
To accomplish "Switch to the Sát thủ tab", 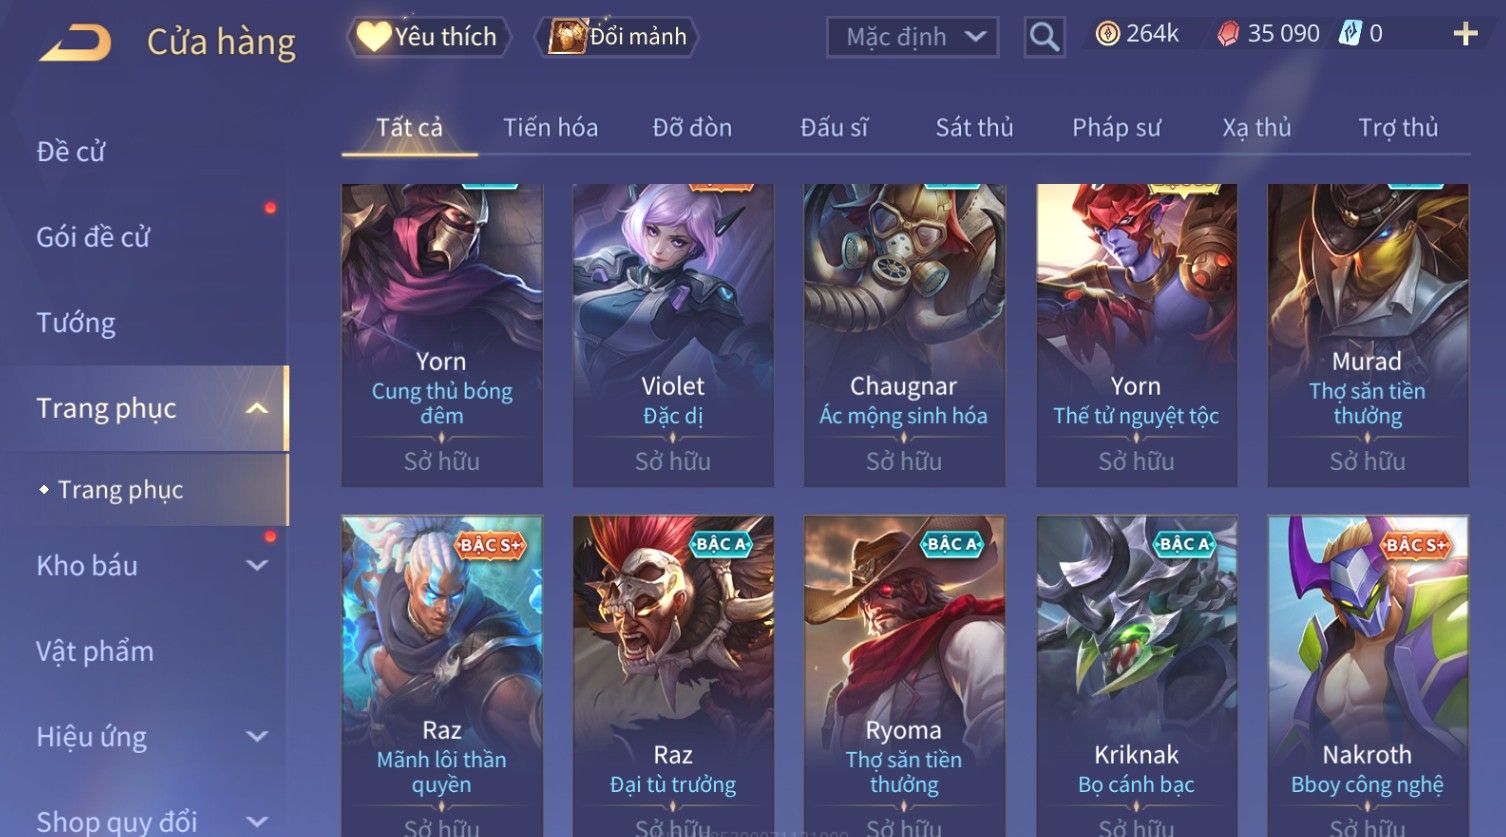I will pyautogui.click(x=974, y=128).
